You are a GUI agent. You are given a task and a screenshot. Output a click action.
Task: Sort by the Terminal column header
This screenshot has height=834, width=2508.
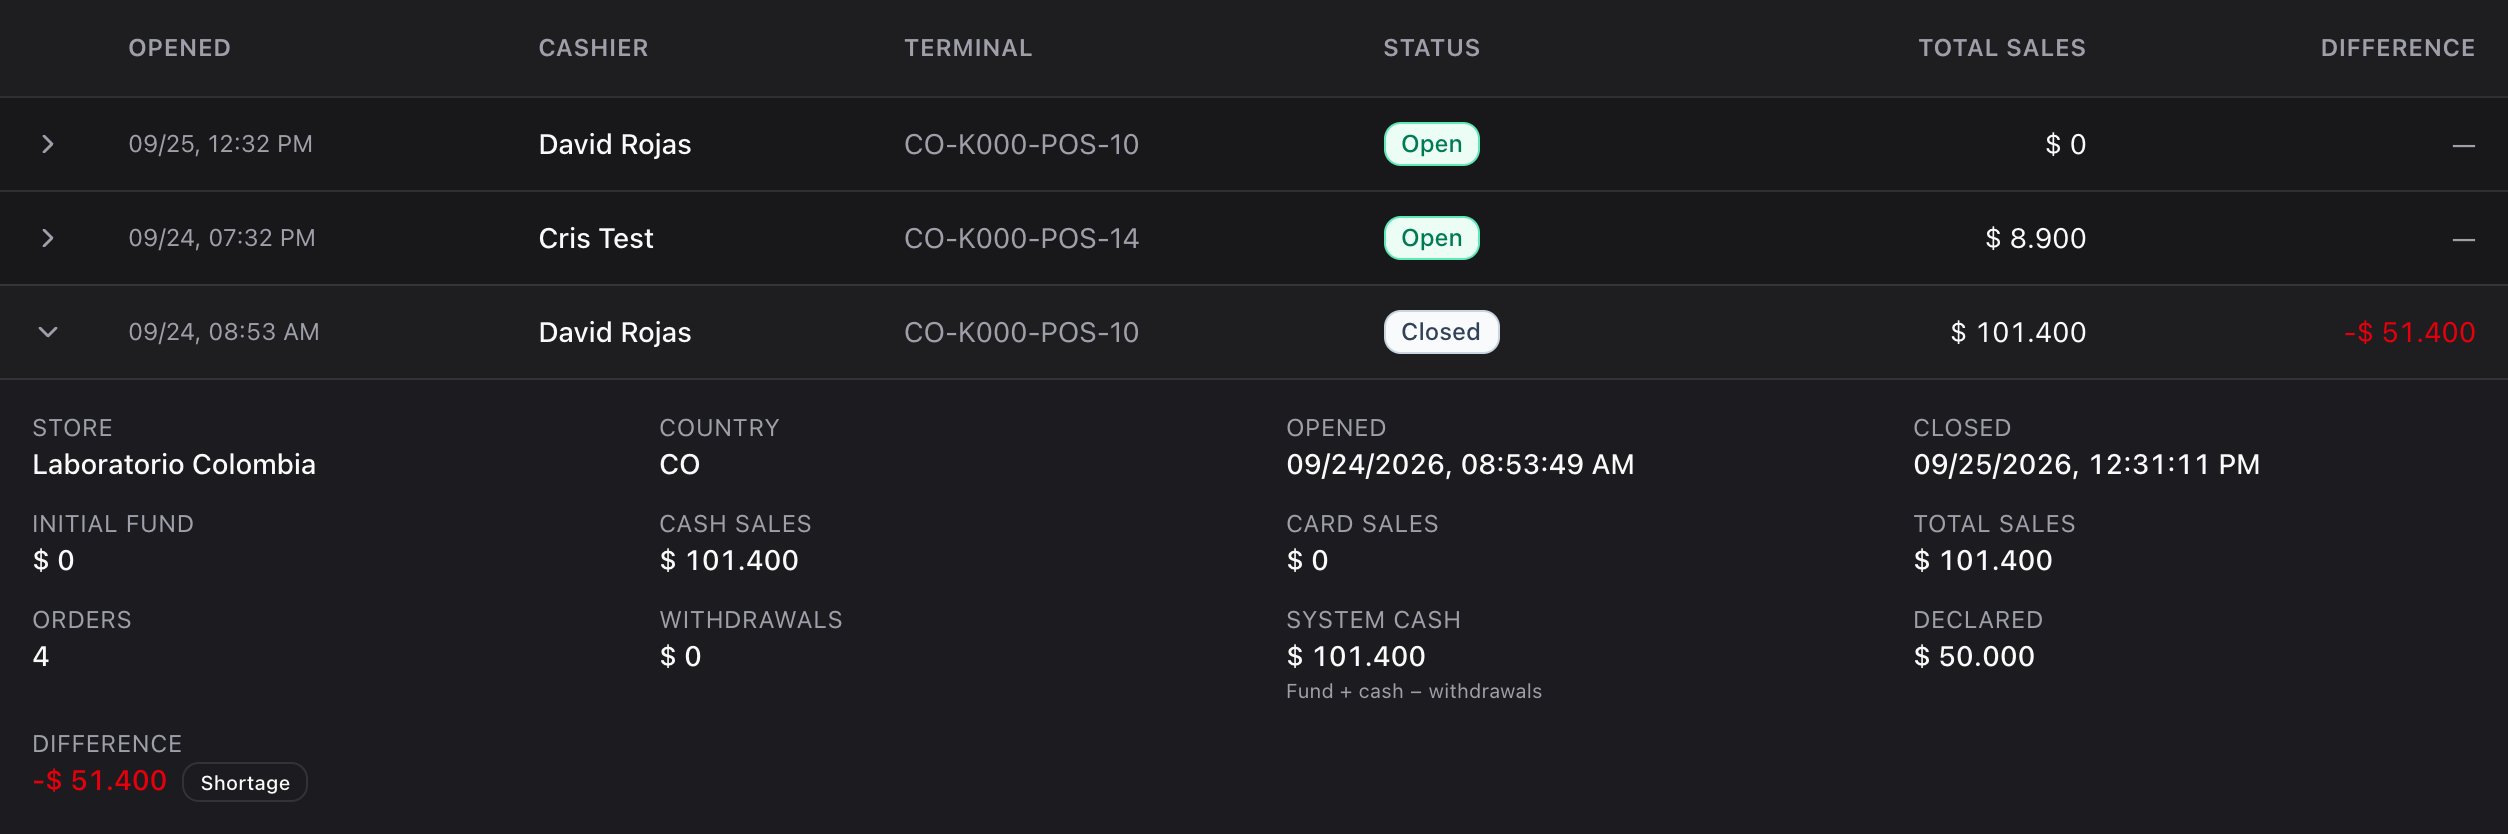(x=968, y=48)
